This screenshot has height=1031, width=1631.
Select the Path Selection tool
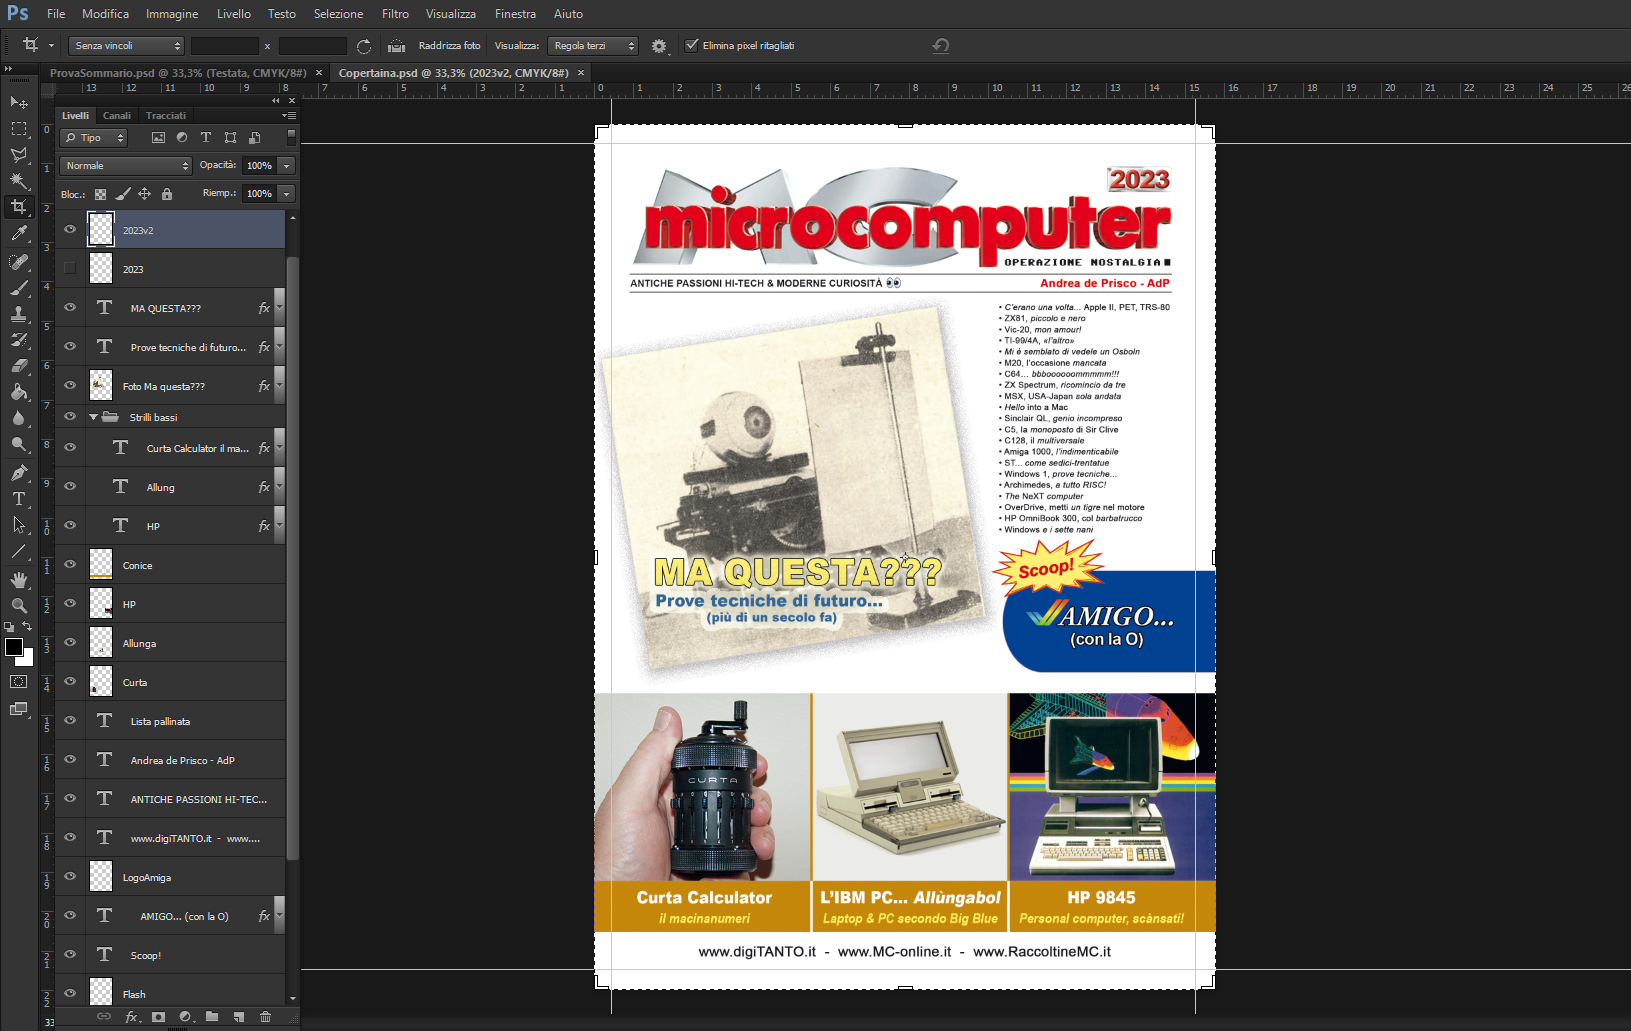(19, 525)
